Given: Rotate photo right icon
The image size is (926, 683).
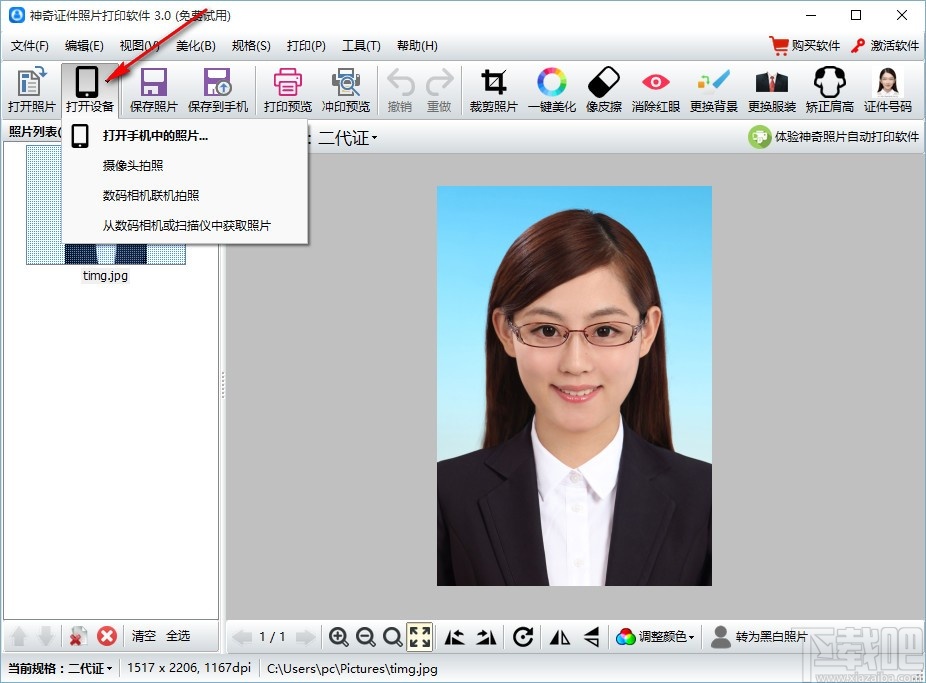Looking at the screenshot, I should click(x=487, y=637).
